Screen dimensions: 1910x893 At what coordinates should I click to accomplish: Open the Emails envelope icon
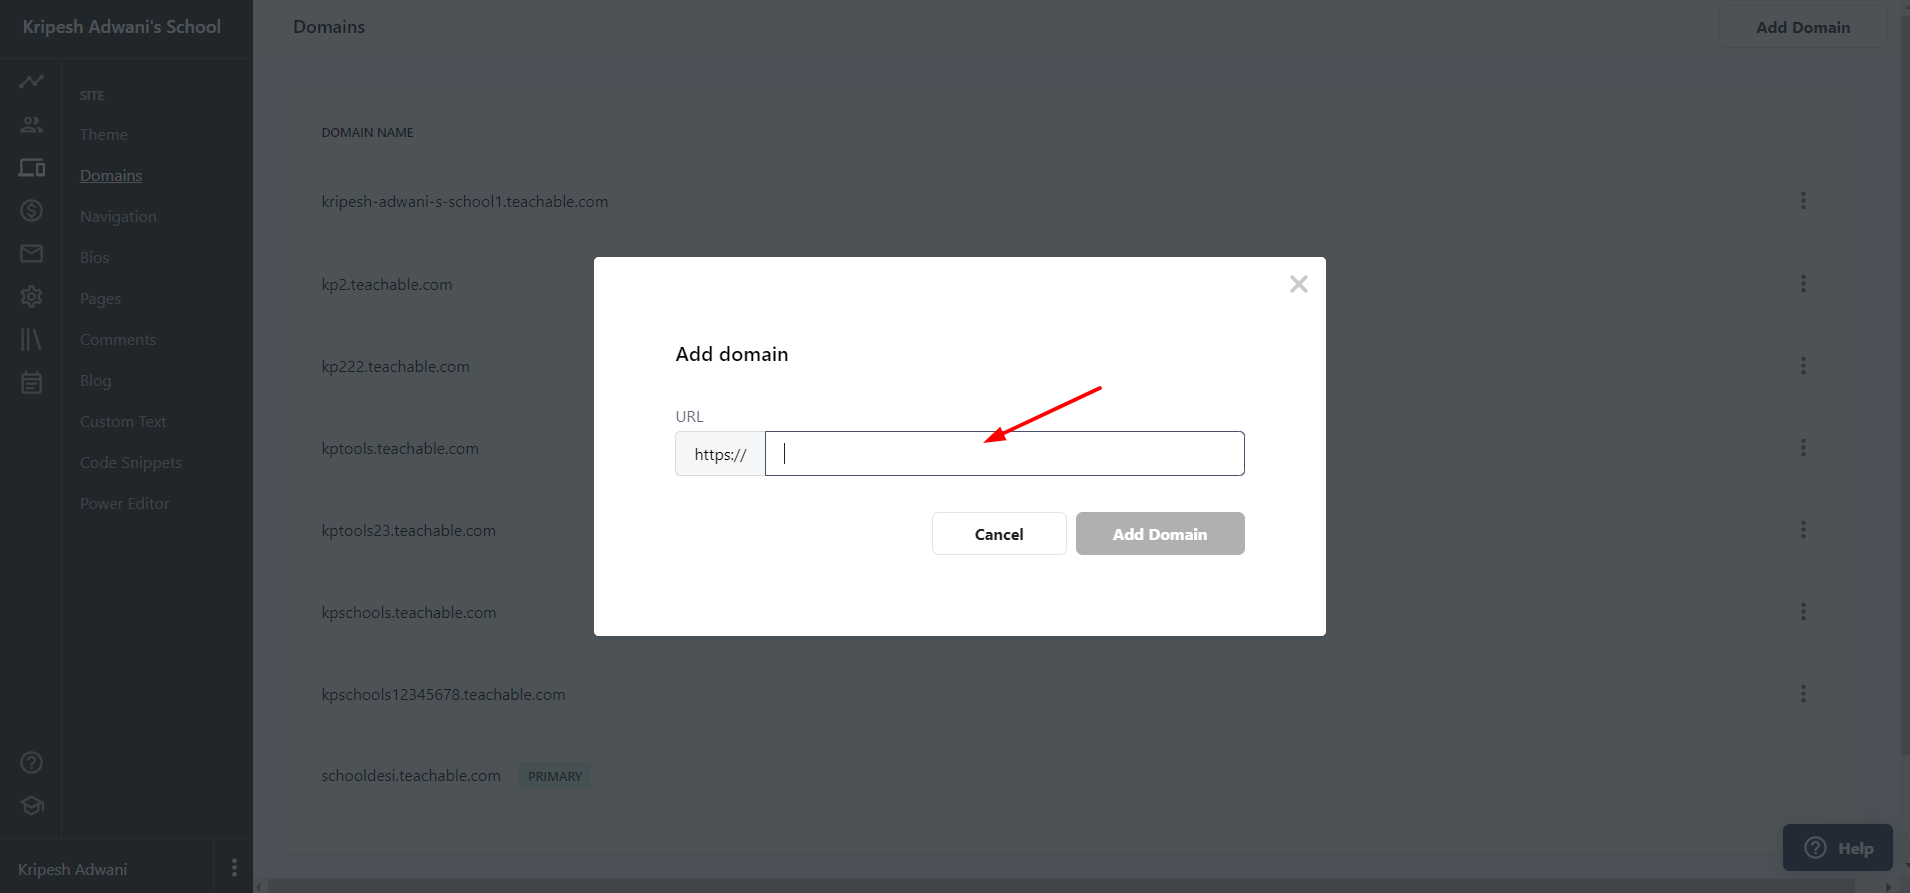pos(31,254)
